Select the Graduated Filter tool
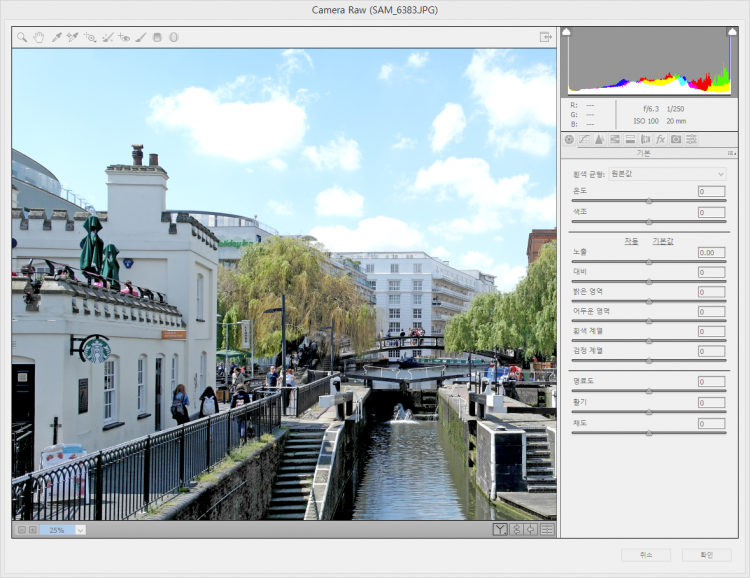Viewport: 750px width, 578px height. pos(157,37)
